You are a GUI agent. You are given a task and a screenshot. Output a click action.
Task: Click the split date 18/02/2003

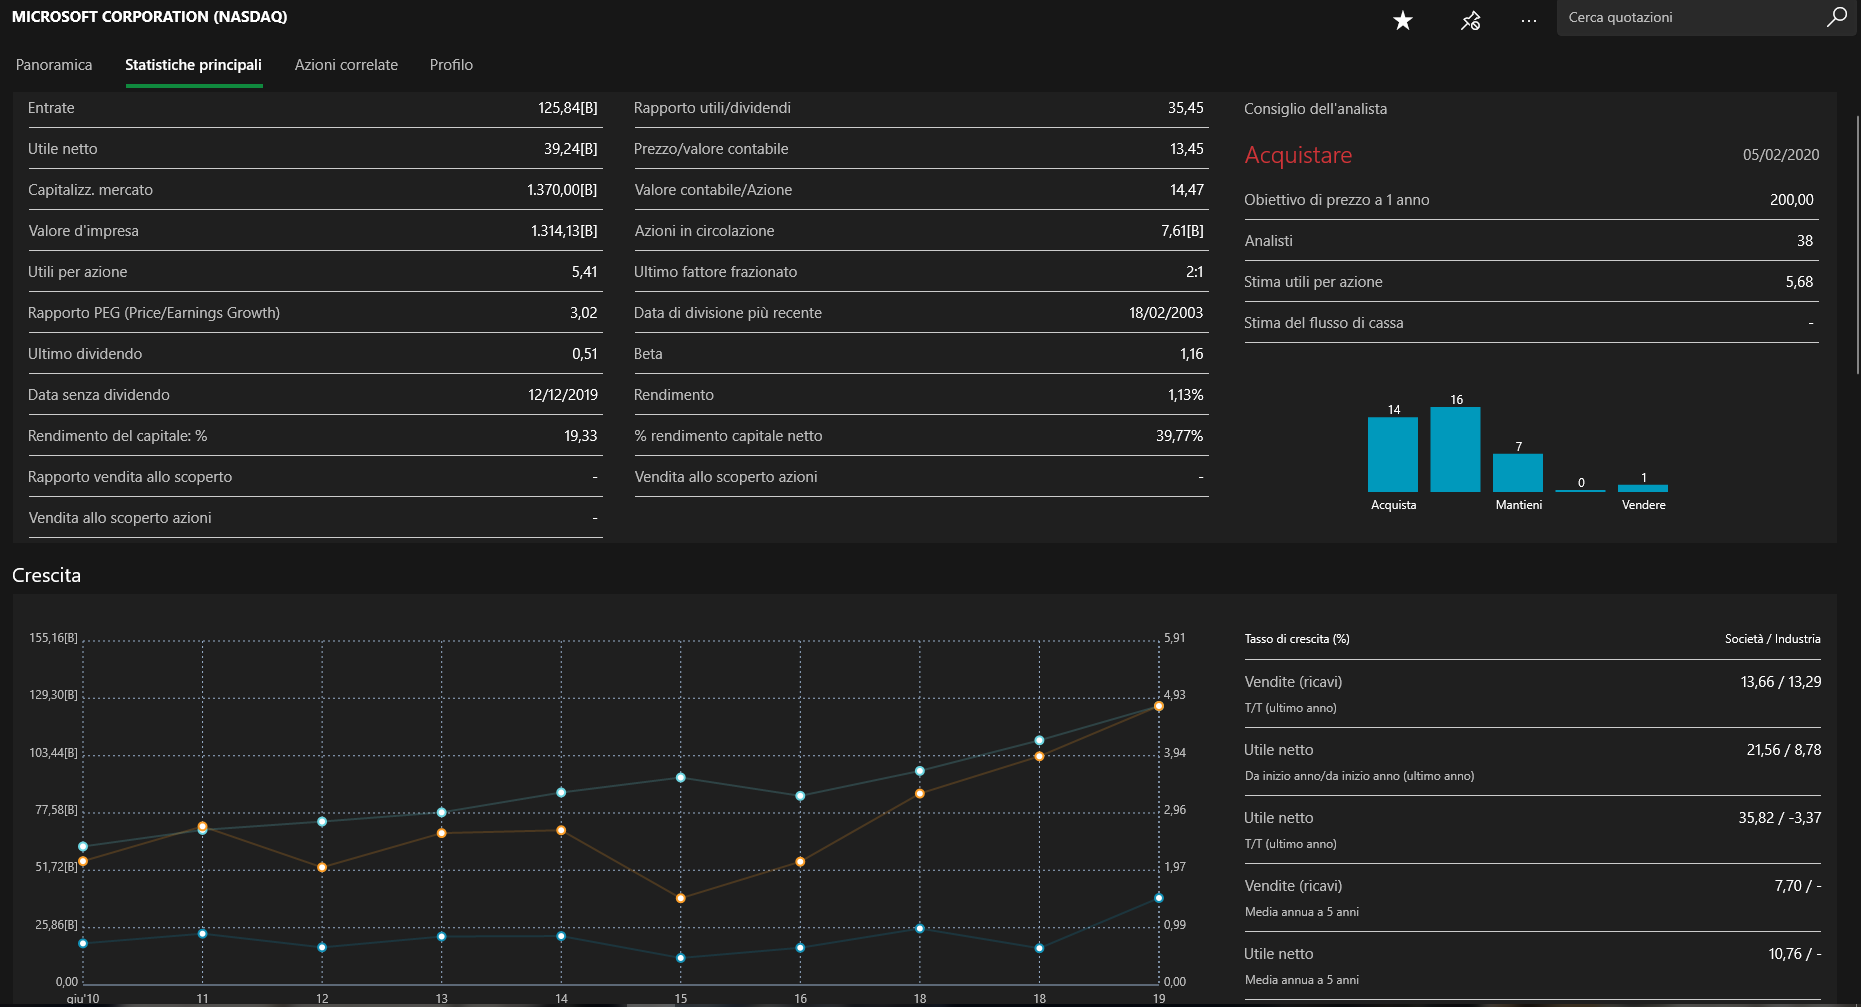(1166, 313)
